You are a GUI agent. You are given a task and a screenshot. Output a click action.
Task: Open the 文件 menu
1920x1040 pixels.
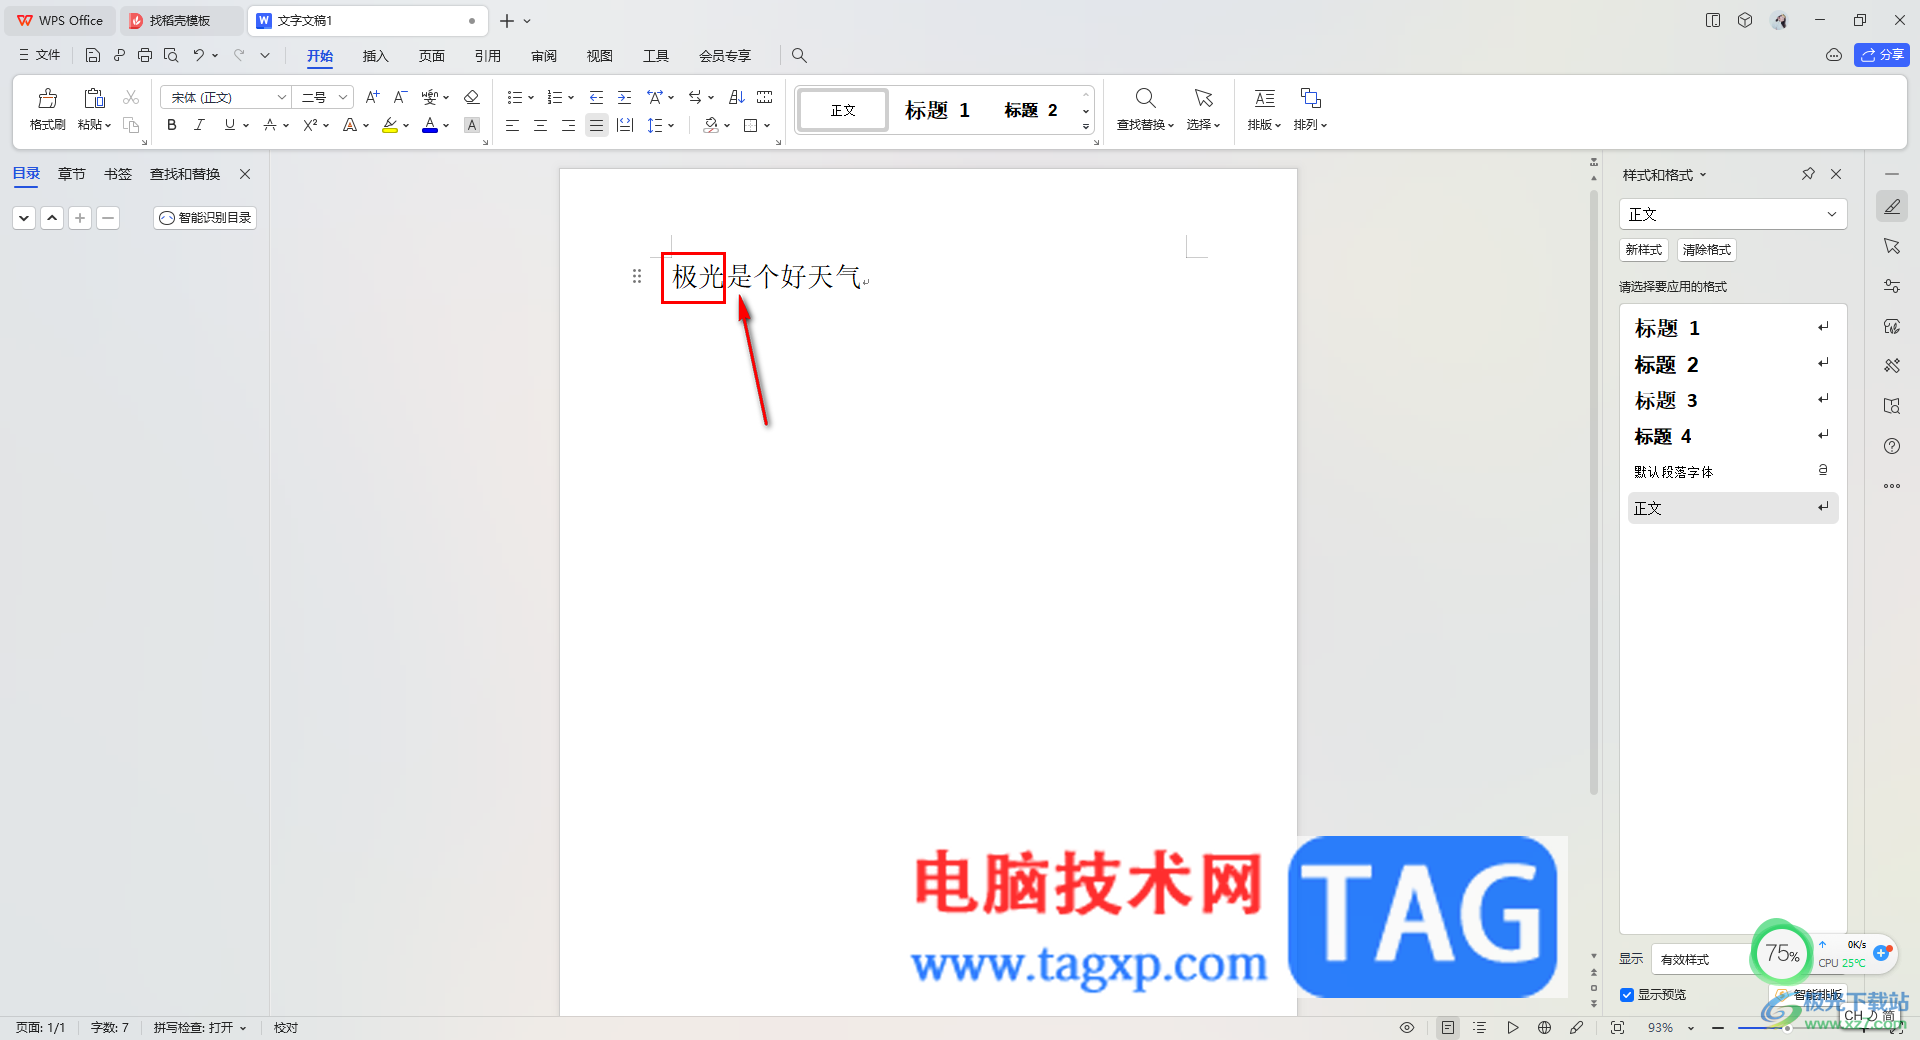[40, 55]
